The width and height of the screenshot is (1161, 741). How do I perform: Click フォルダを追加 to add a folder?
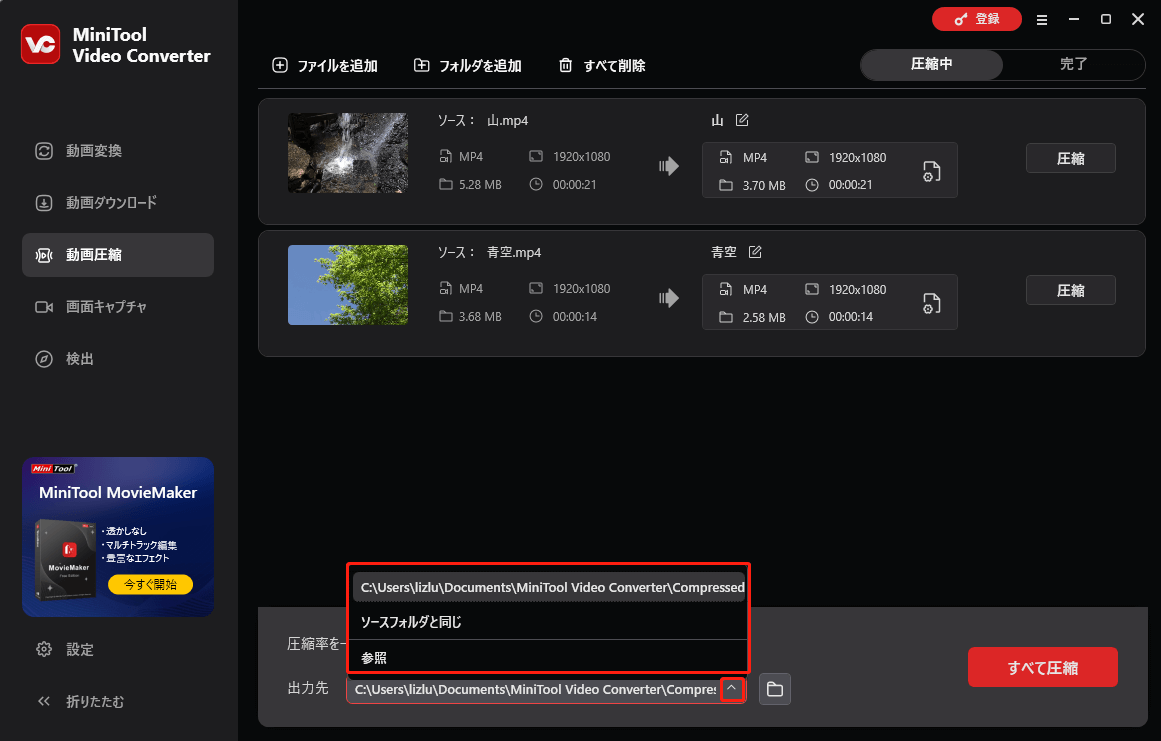click(x=467, y=66)
